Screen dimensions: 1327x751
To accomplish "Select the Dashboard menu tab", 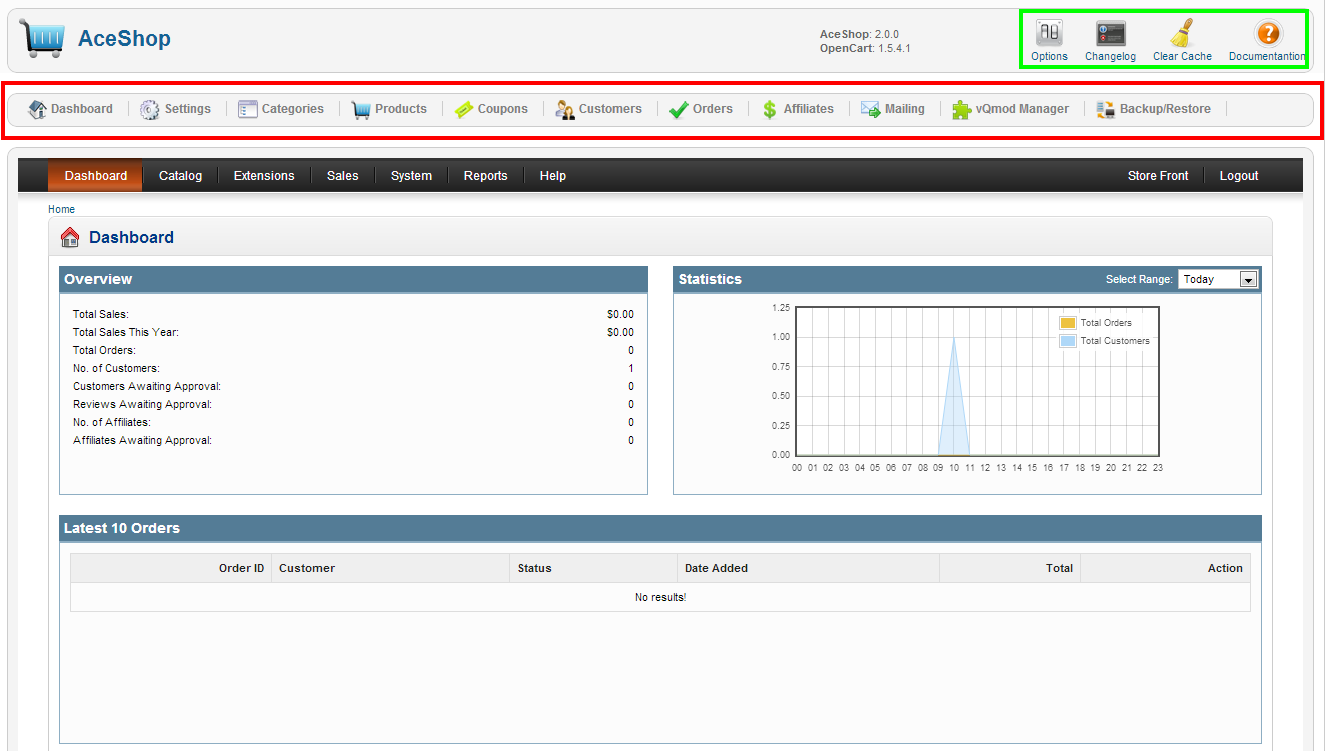I will [x=96, y=176].
